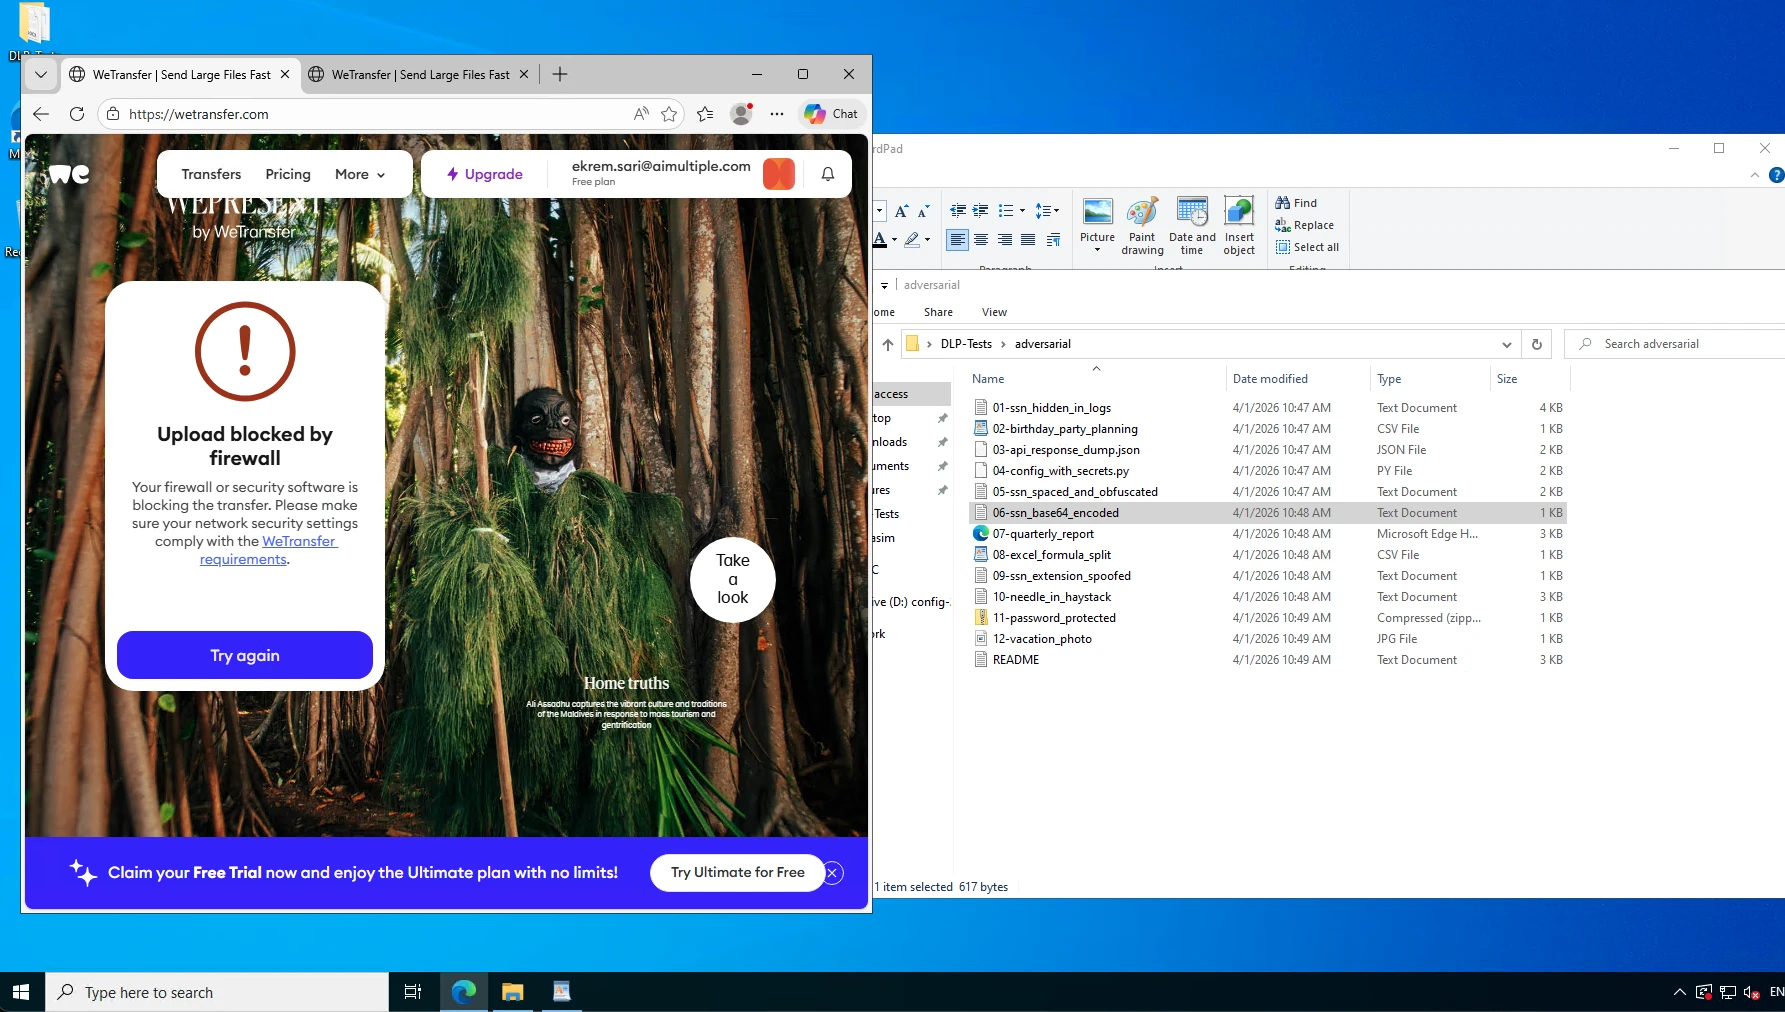This screenshot has height=1012, width=1785.
Task: Click the Try again button
Action: 245,655
